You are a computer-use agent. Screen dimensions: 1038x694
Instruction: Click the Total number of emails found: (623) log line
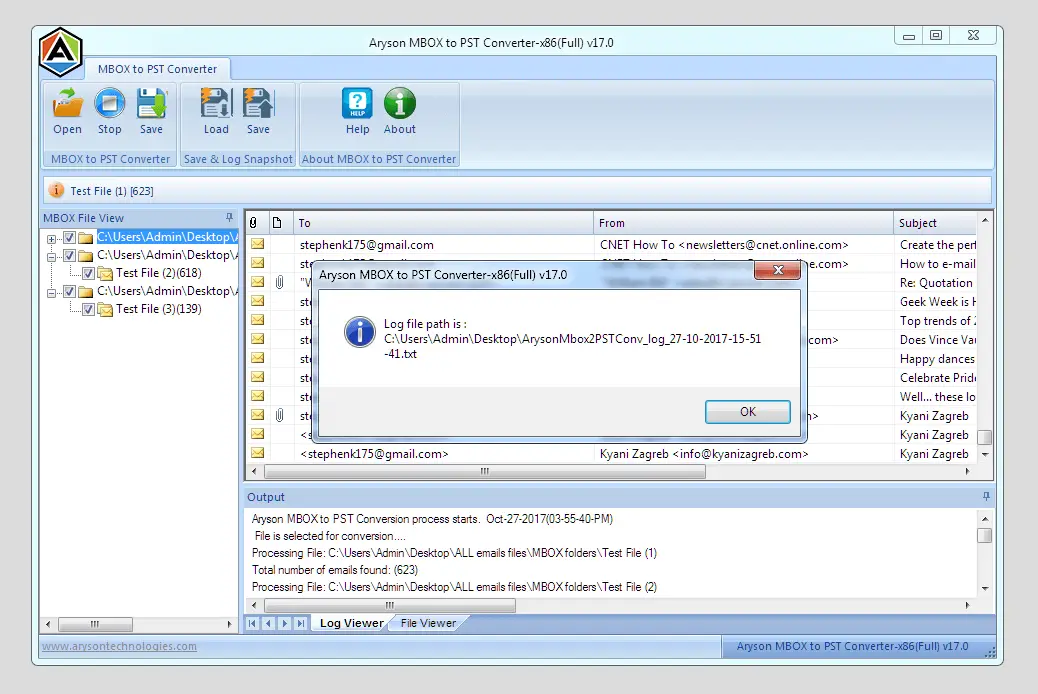(335, 570)
